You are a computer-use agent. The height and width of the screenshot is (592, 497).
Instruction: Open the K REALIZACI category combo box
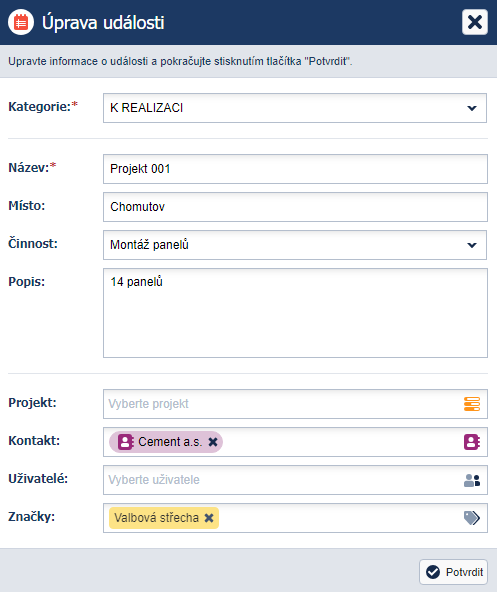coord(295,108)
